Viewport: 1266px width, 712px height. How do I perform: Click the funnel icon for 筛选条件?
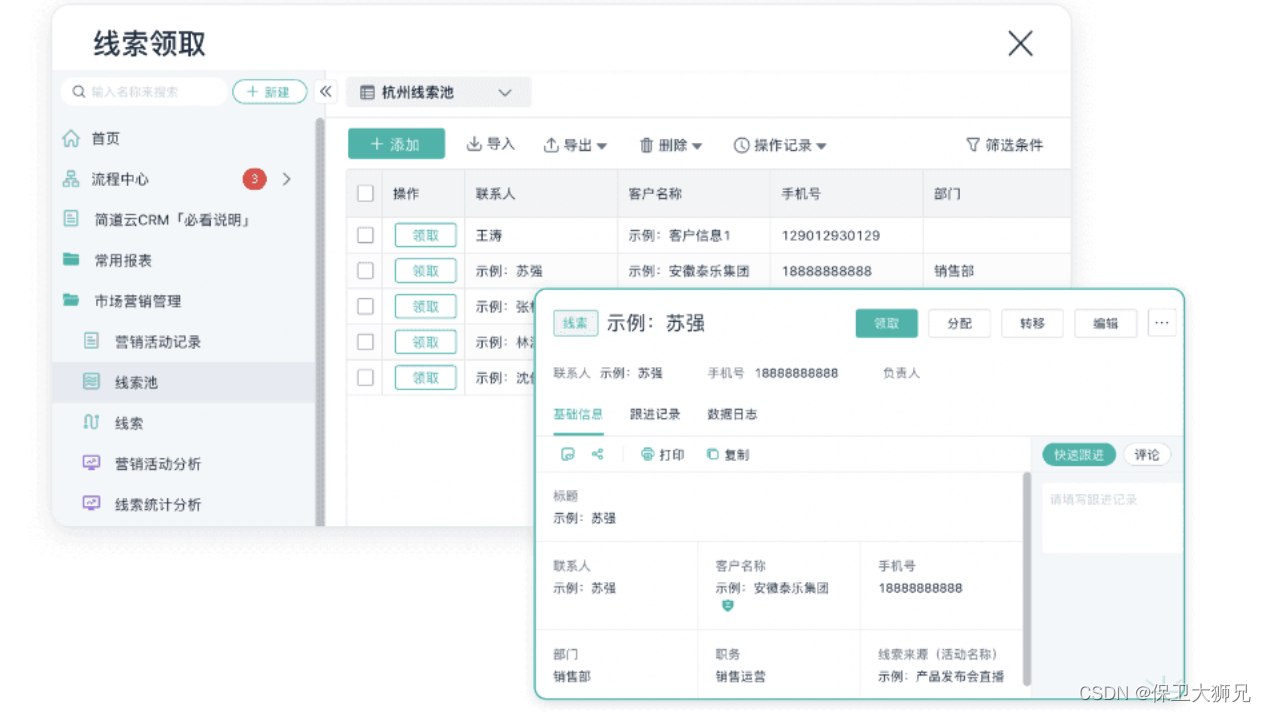973,145
